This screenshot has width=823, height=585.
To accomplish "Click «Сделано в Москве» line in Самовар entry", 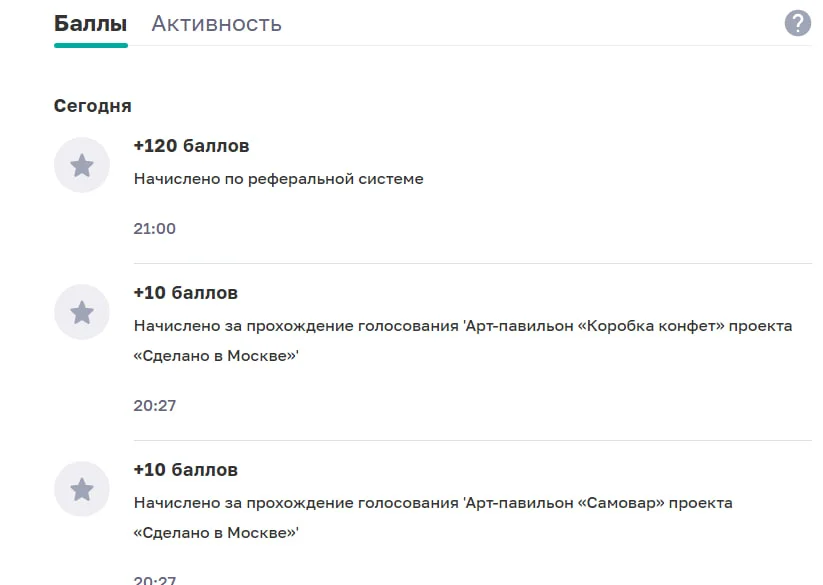I will (x=216, y=533).
